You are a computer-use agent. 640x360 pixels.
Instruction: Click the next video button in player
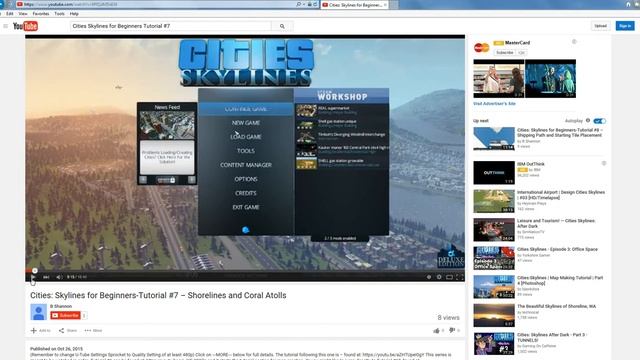tap(46, 277)
